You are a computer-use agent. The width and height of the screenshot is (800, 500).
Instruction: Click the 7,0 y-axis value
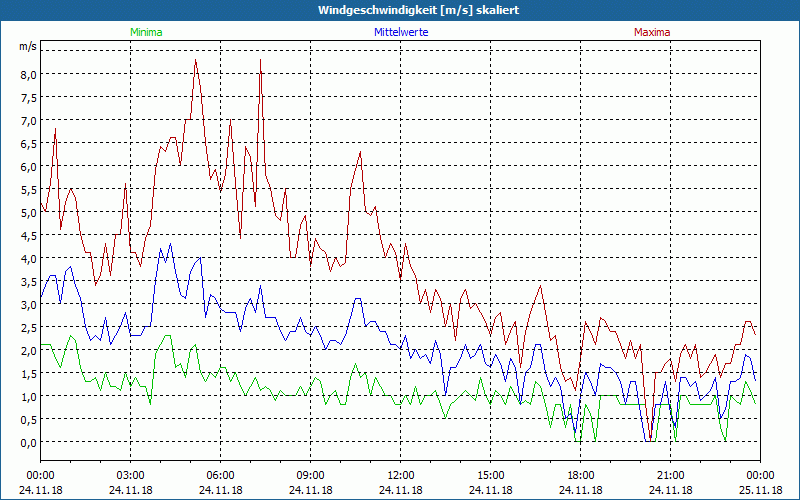28,120
